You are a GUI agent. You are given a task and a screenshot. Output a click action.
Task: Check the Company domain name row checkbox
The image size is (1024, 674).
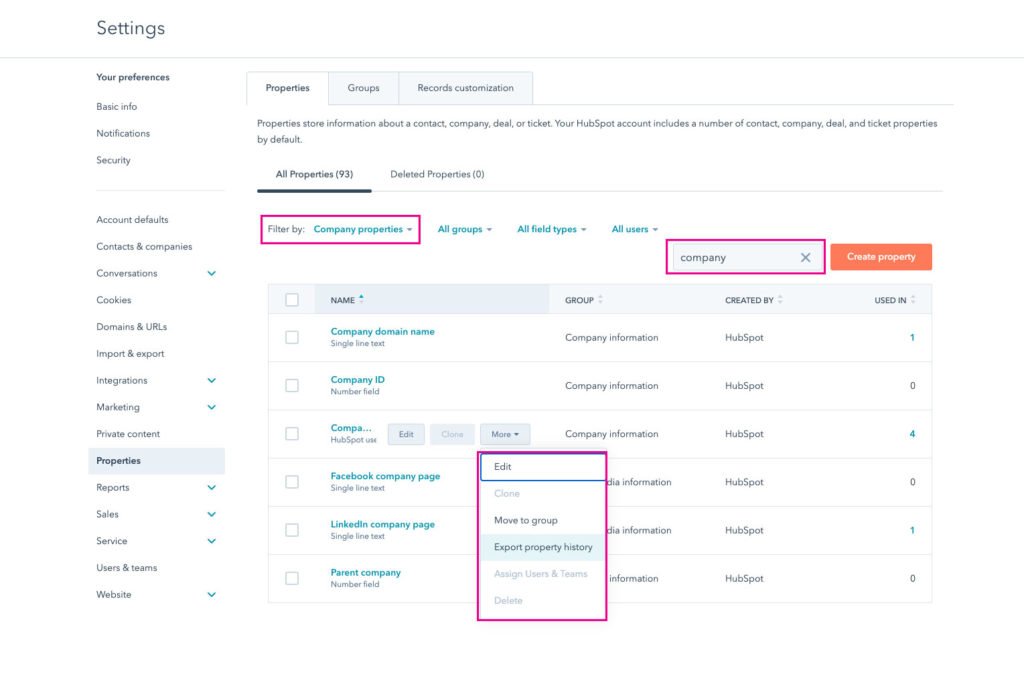[291, 337]
